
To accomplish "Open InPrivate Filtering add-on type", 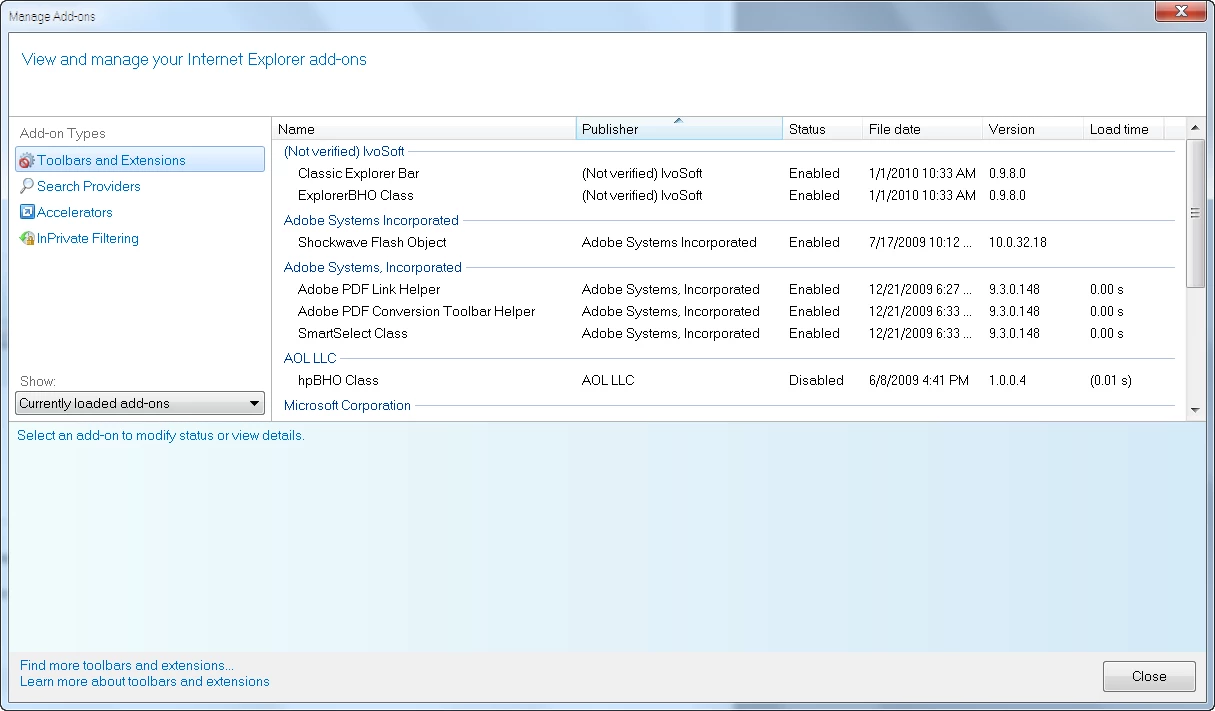I will click(x=87, y=238).
